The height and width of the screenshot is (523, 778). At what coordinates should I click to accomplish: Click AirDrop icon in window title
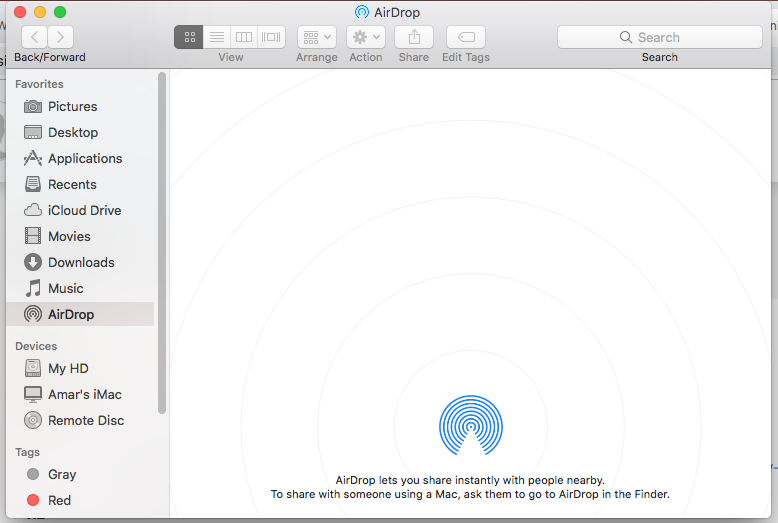[x=362, y=12]
